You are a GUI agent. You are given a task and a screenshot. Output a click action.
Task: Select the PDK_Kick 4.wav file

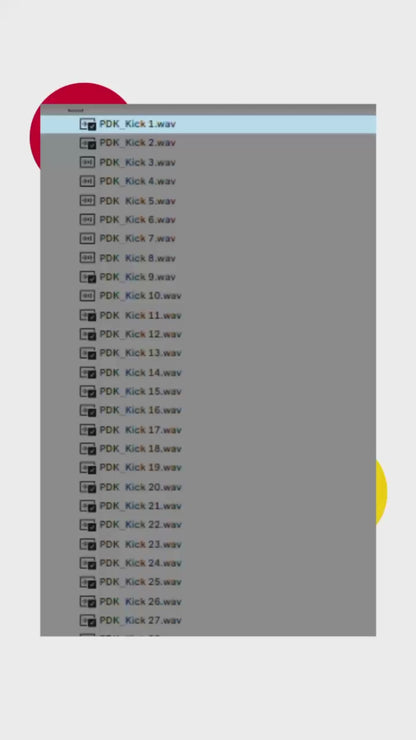click(208, 181)
